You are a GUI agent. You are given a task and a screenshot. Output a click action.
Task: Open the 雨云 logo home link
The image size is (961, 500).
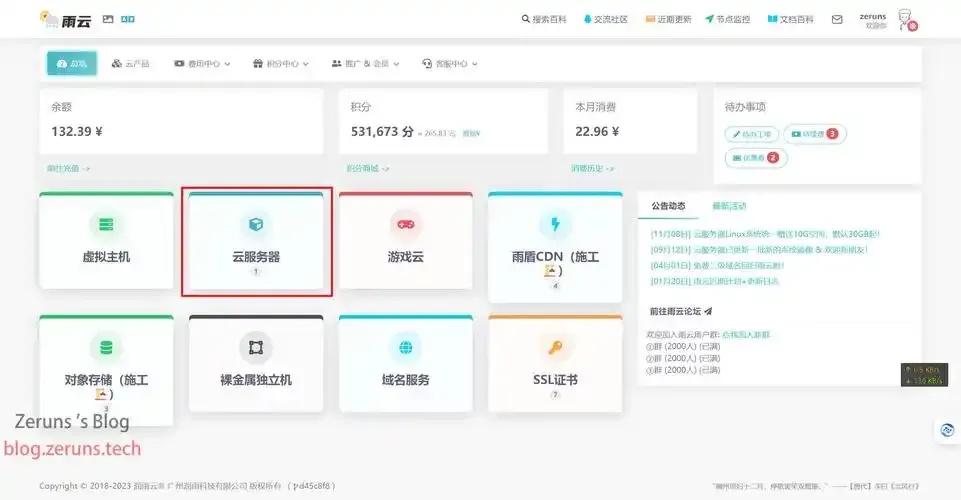point(66,20)
